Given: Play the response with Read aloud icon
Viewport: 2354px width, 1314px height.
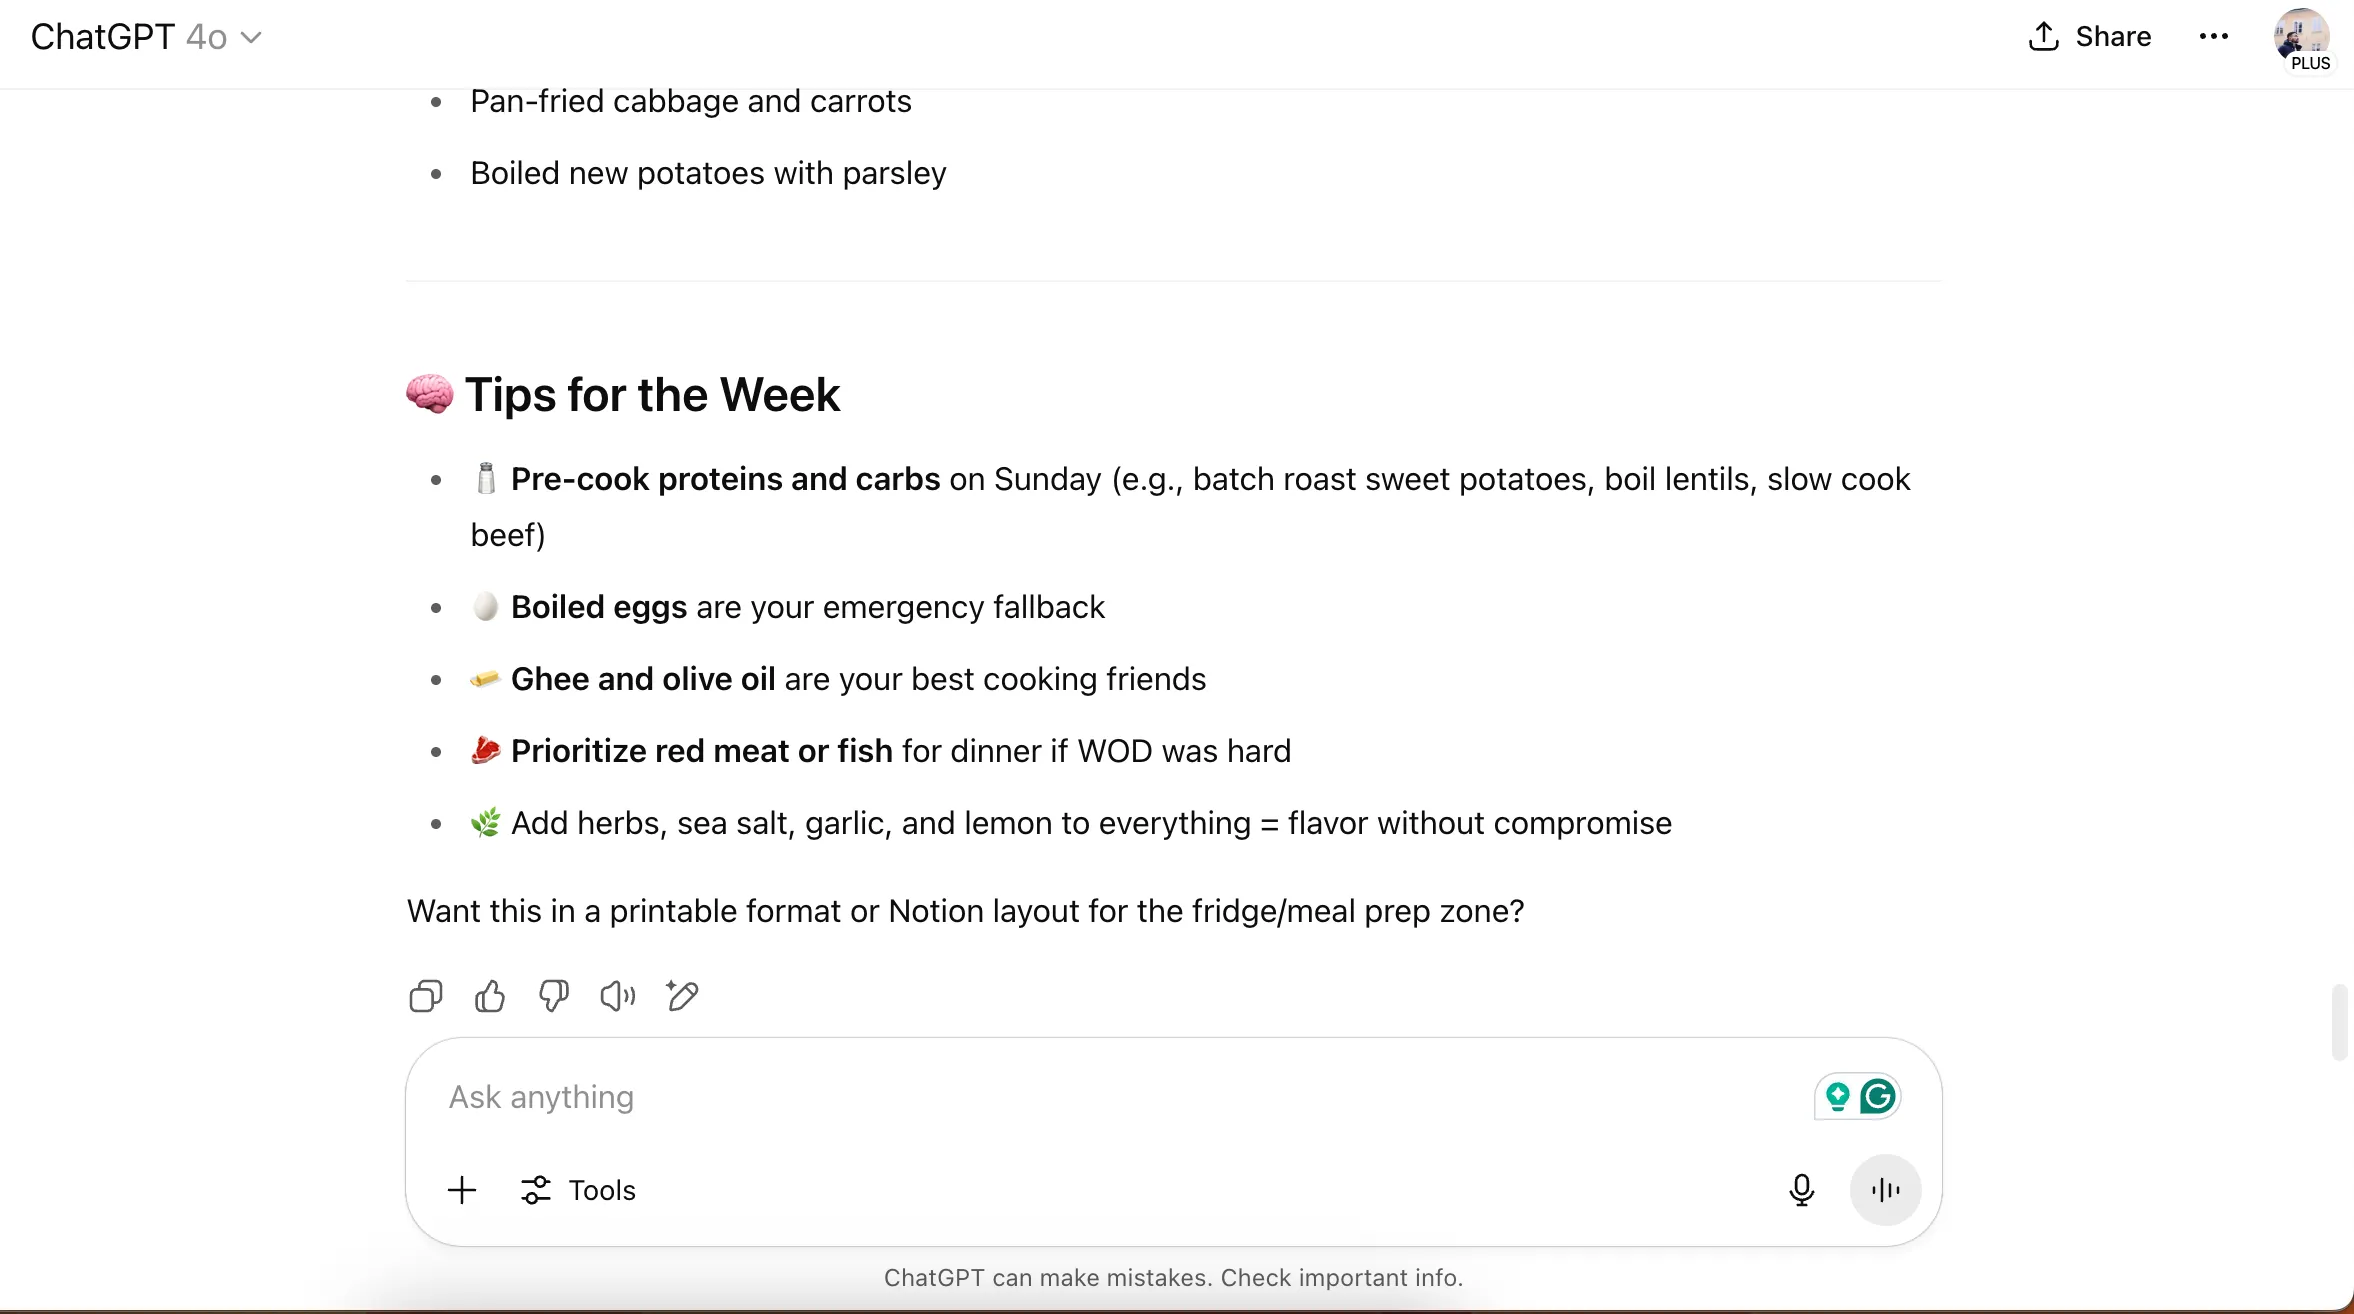Looking at the screenshot, I should click(x=618, y=996).
